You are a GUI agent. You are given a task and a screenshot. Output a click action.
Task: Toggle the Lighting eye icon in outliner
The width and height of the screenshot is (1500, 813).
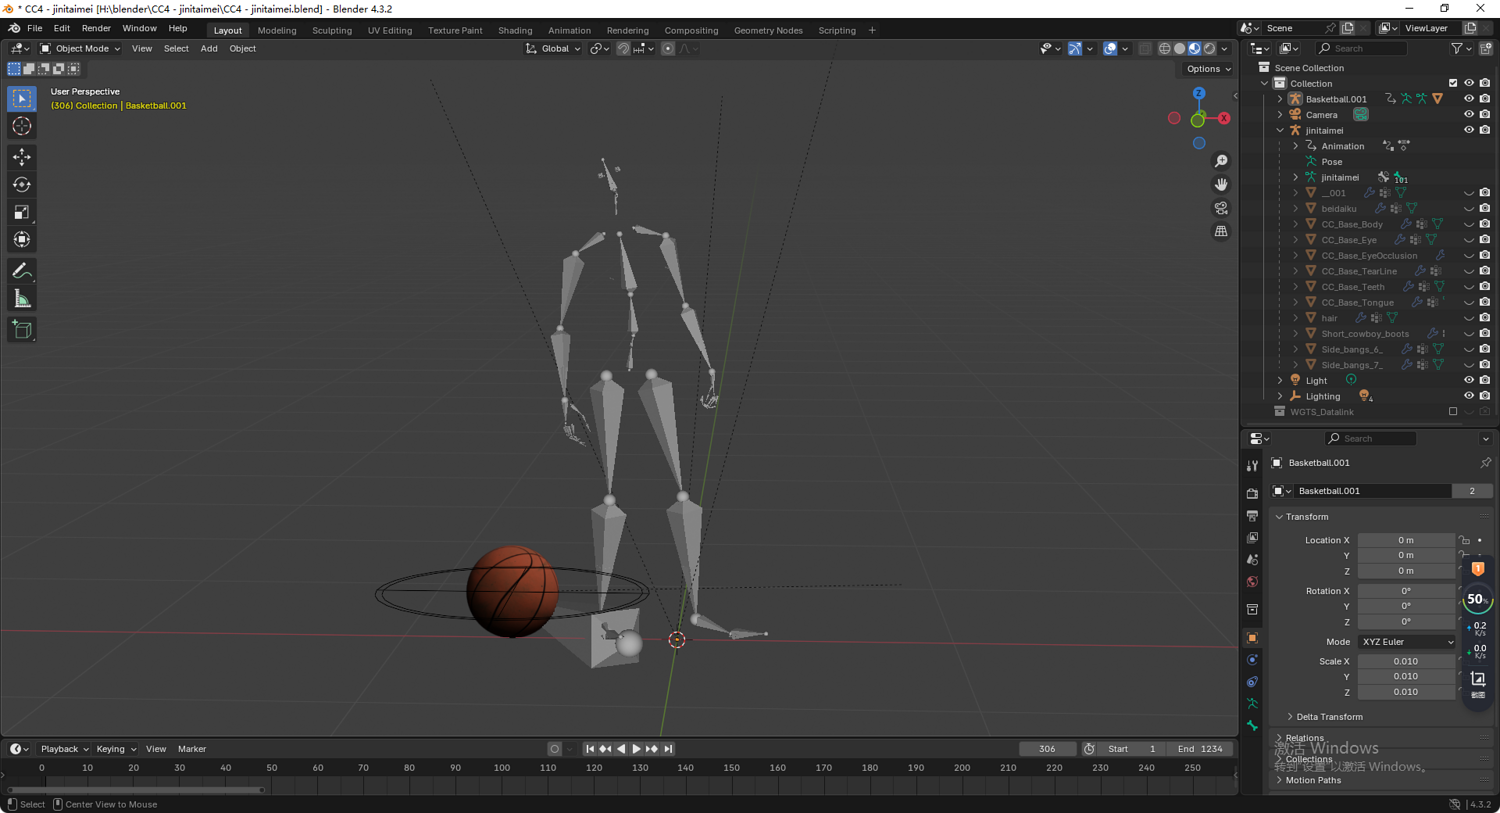coord(1469,396)
